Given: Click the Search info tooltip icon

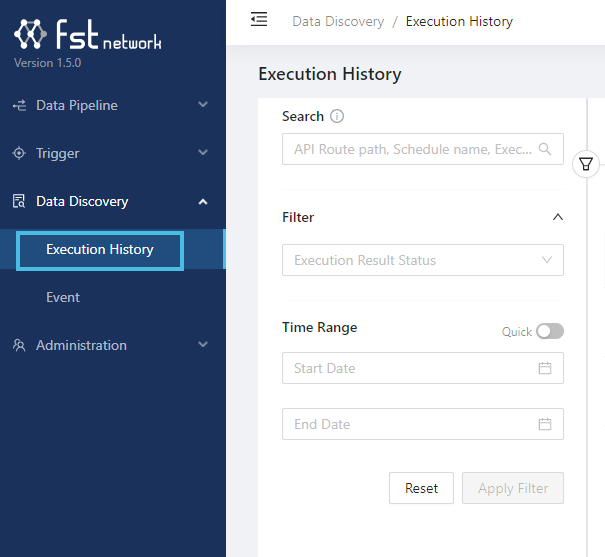Looking at the screenshot, I should pos(337,116).
